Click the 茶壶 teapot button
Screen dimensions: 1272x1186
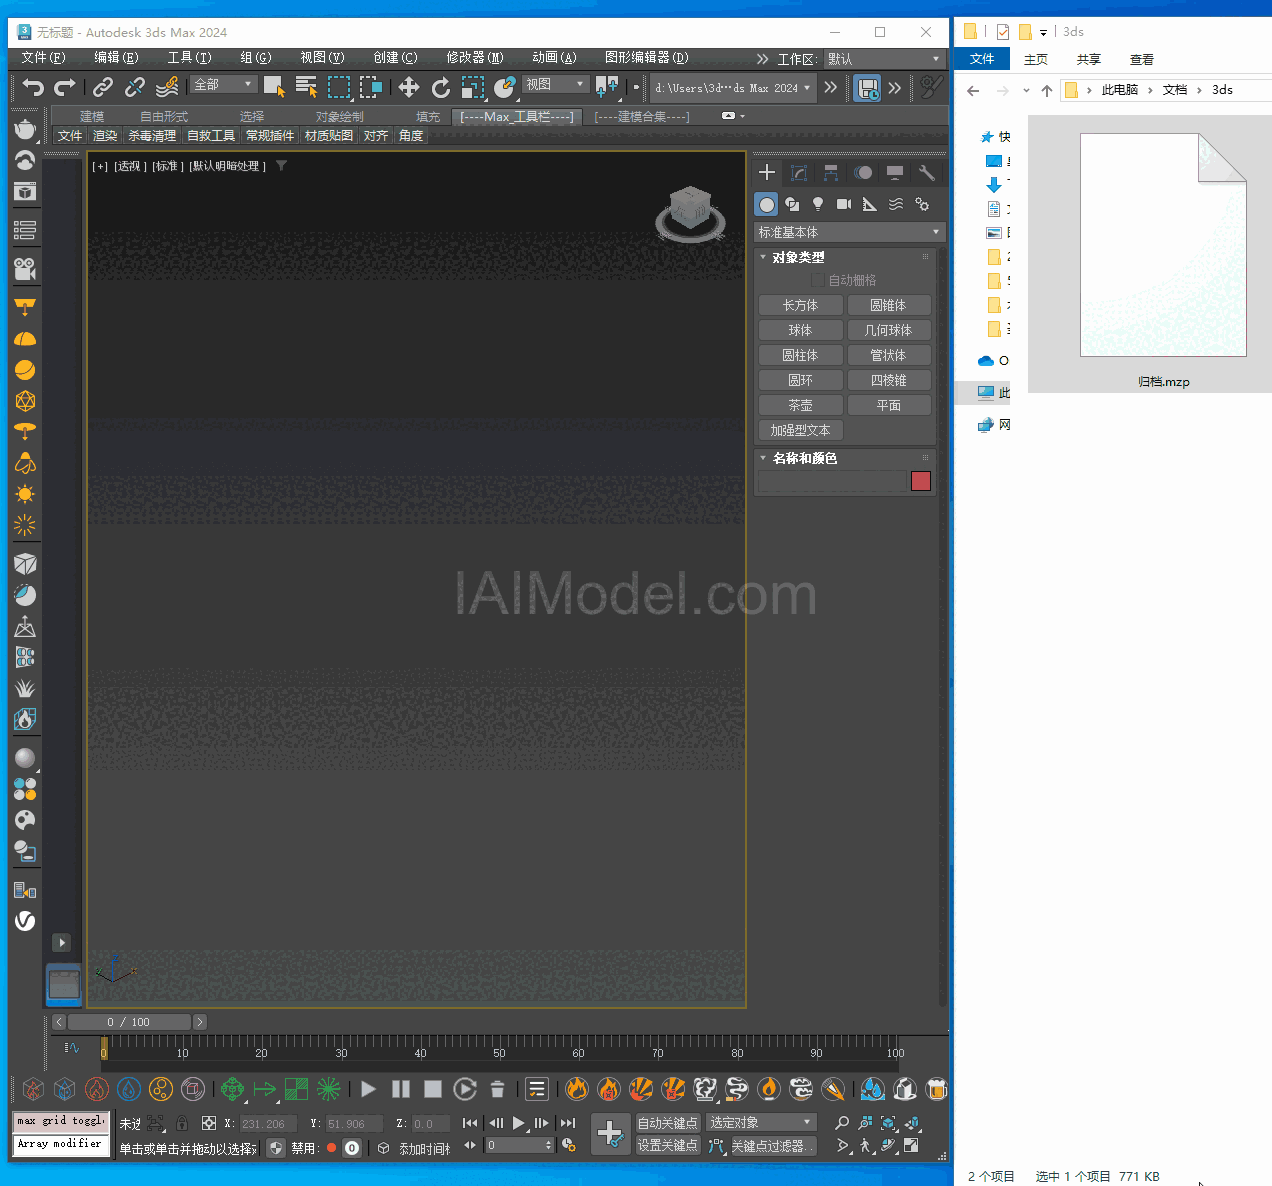pos(800,405)
